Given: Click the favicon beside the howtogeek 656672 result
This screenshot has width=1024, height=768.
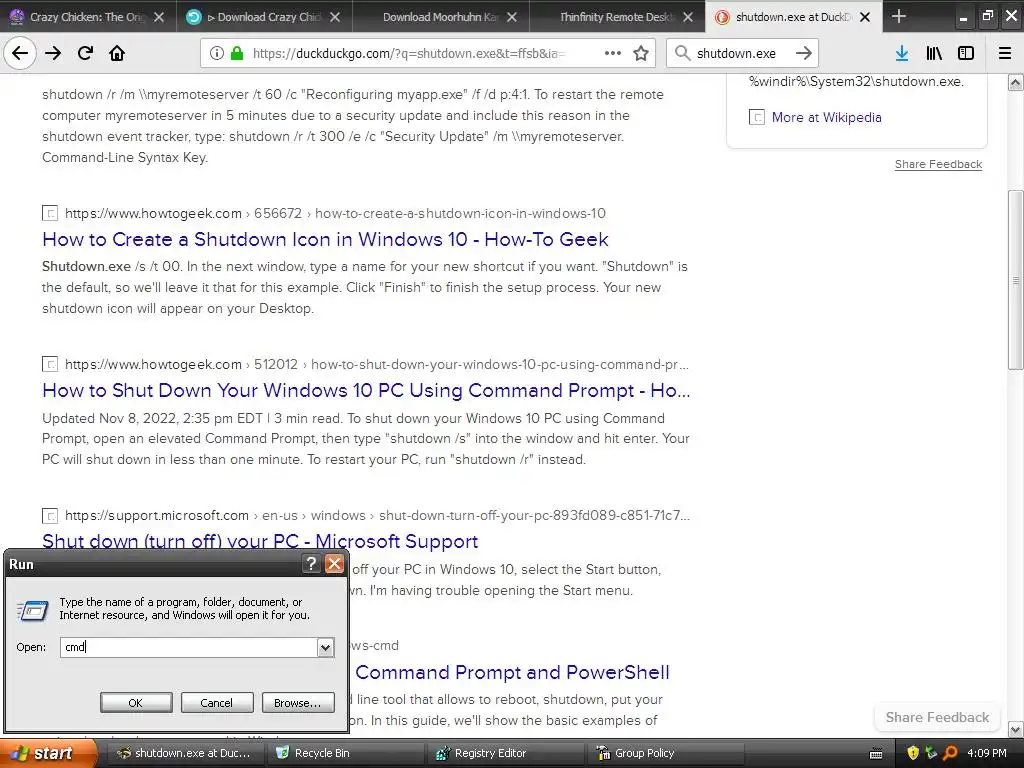Looking at the screenshot, I should click(50, 213).
